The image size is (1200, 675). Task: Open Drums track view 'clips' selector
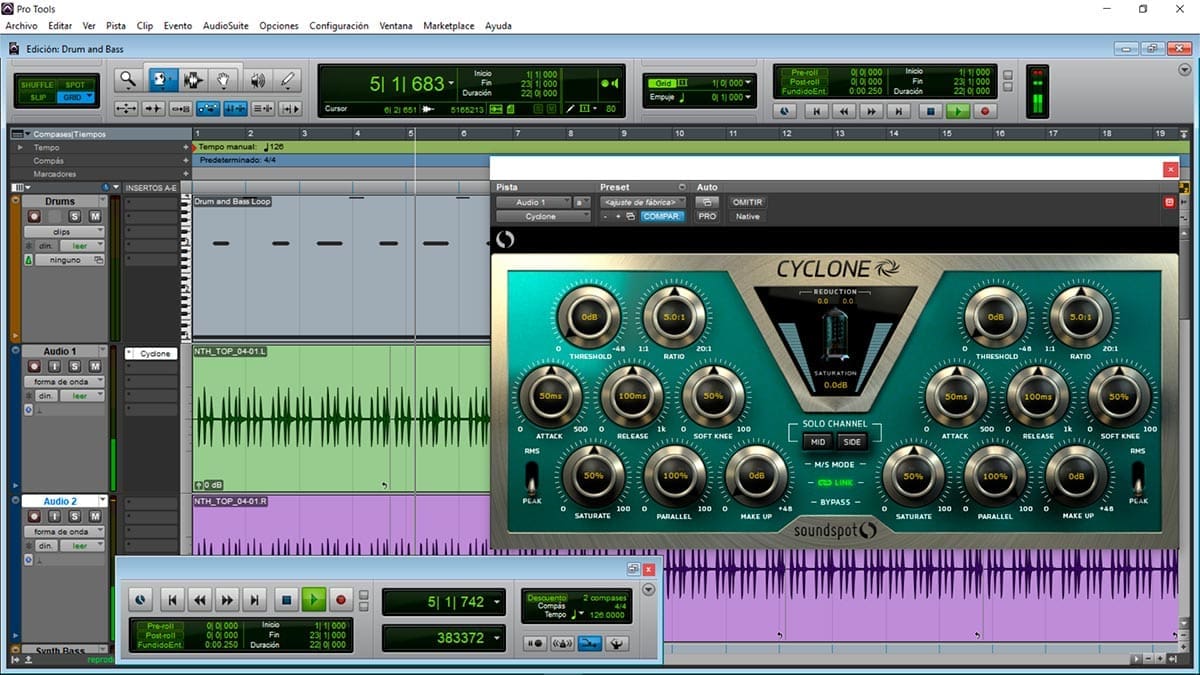point(64,231)
